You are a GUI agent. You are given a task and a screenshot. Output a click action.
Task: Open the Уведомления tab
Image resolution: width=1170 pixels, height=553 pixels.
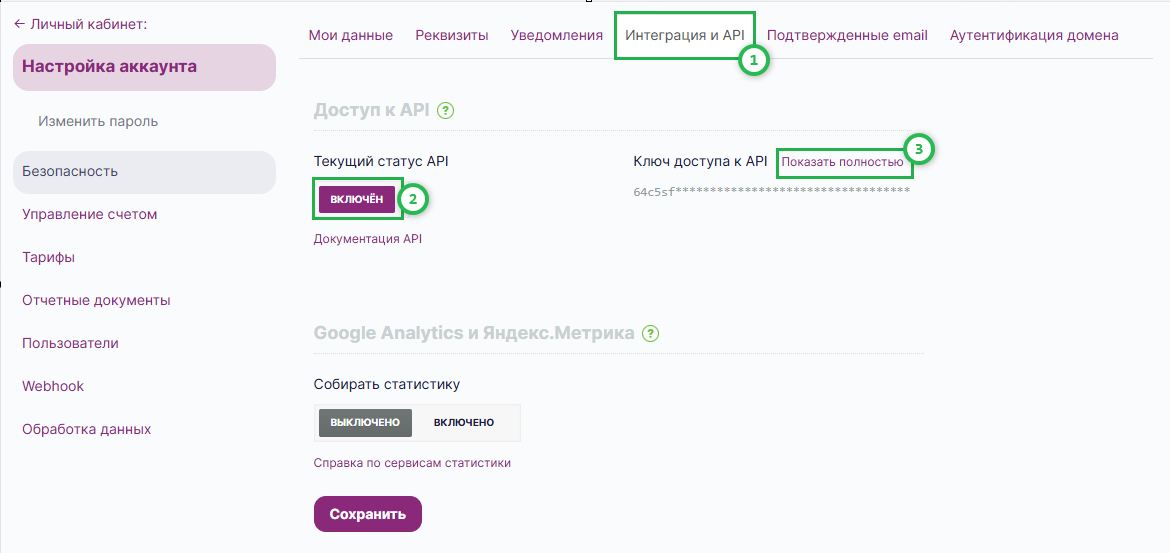pos(557,35)
